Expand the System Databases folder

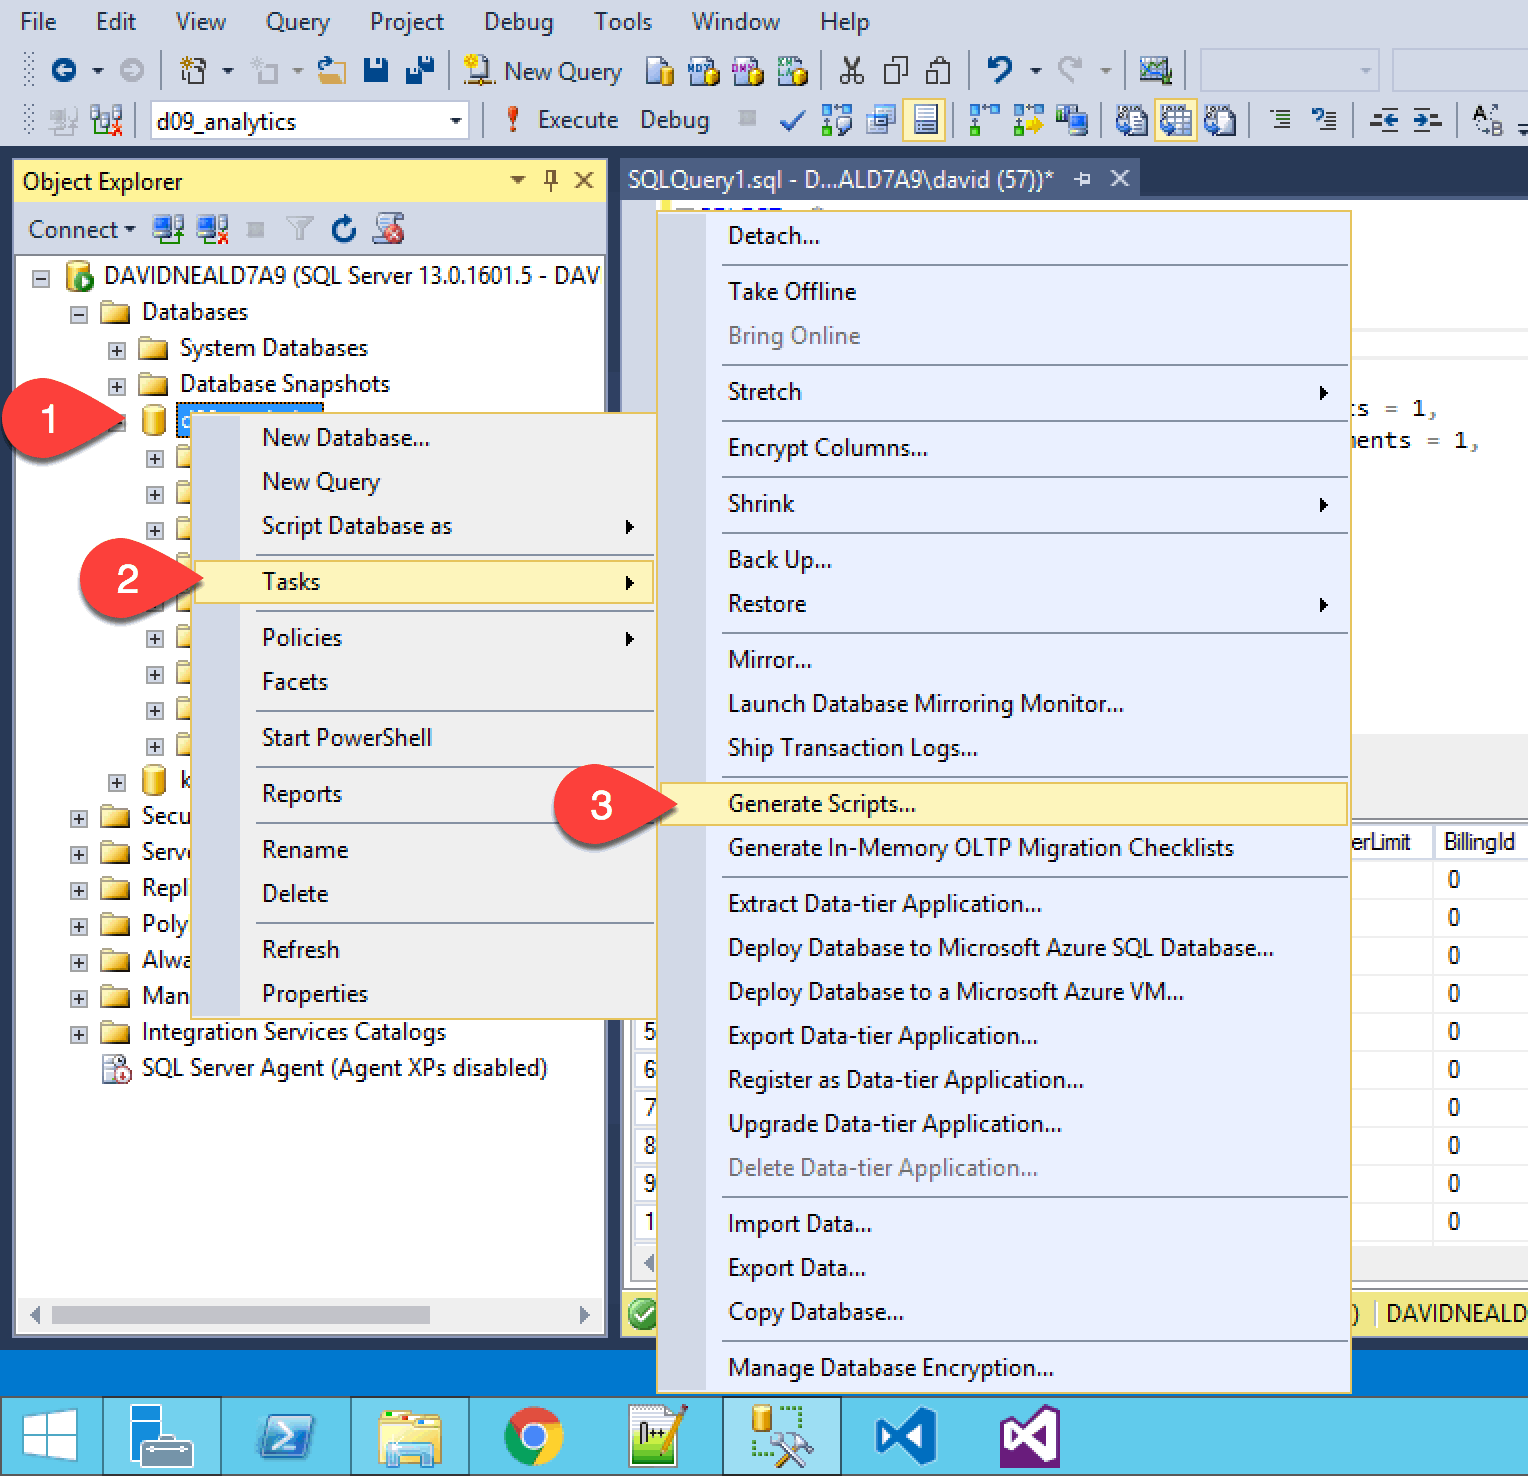(117, 350)
